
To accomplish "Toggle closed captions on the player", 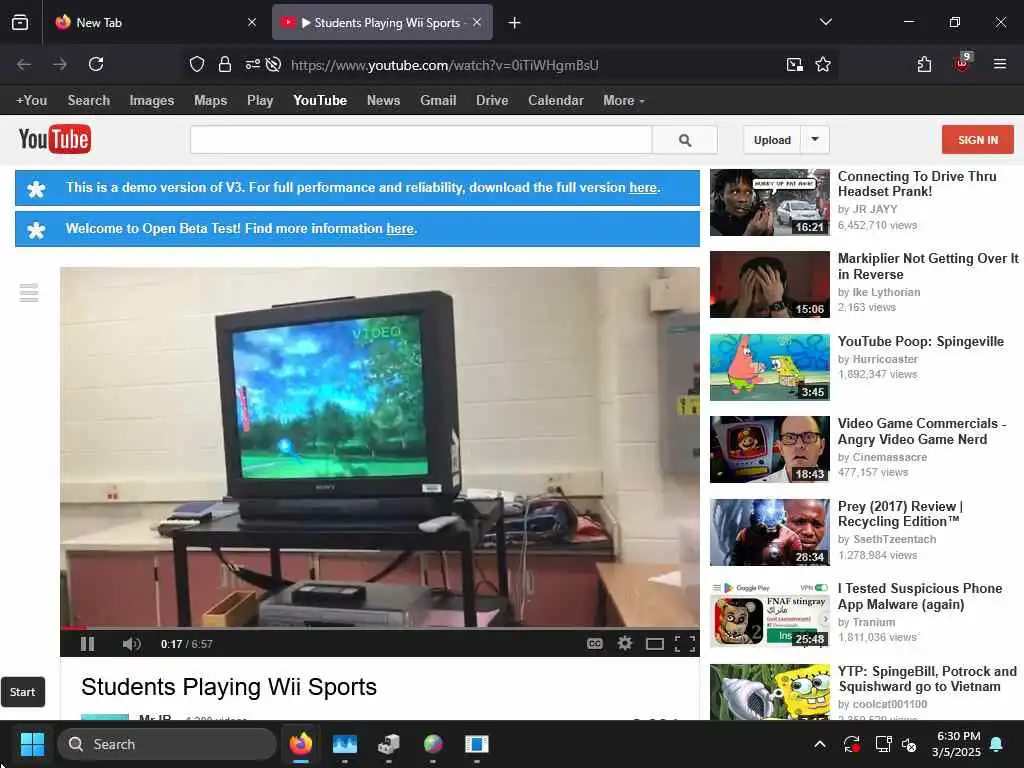I will [594, 644].
